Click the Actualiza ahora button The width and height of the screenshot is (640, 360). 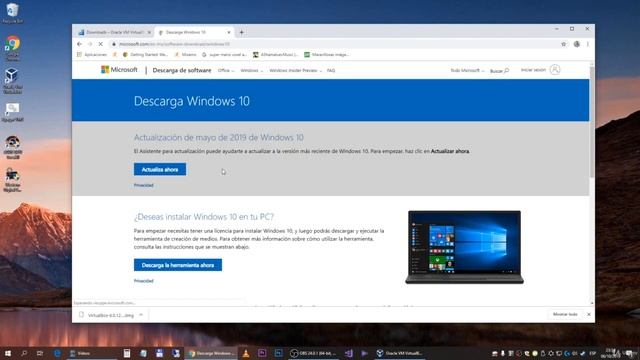coord(160,169)
